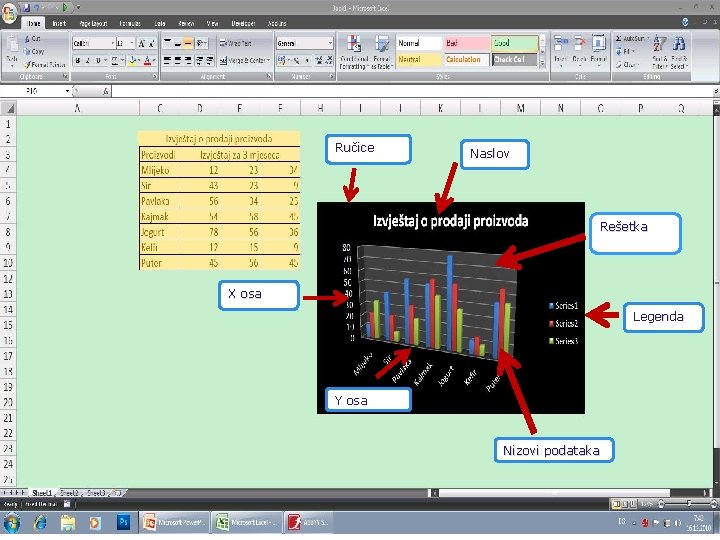Click the Orientation icon
This screenshot has width=720, height=540.
201,43
